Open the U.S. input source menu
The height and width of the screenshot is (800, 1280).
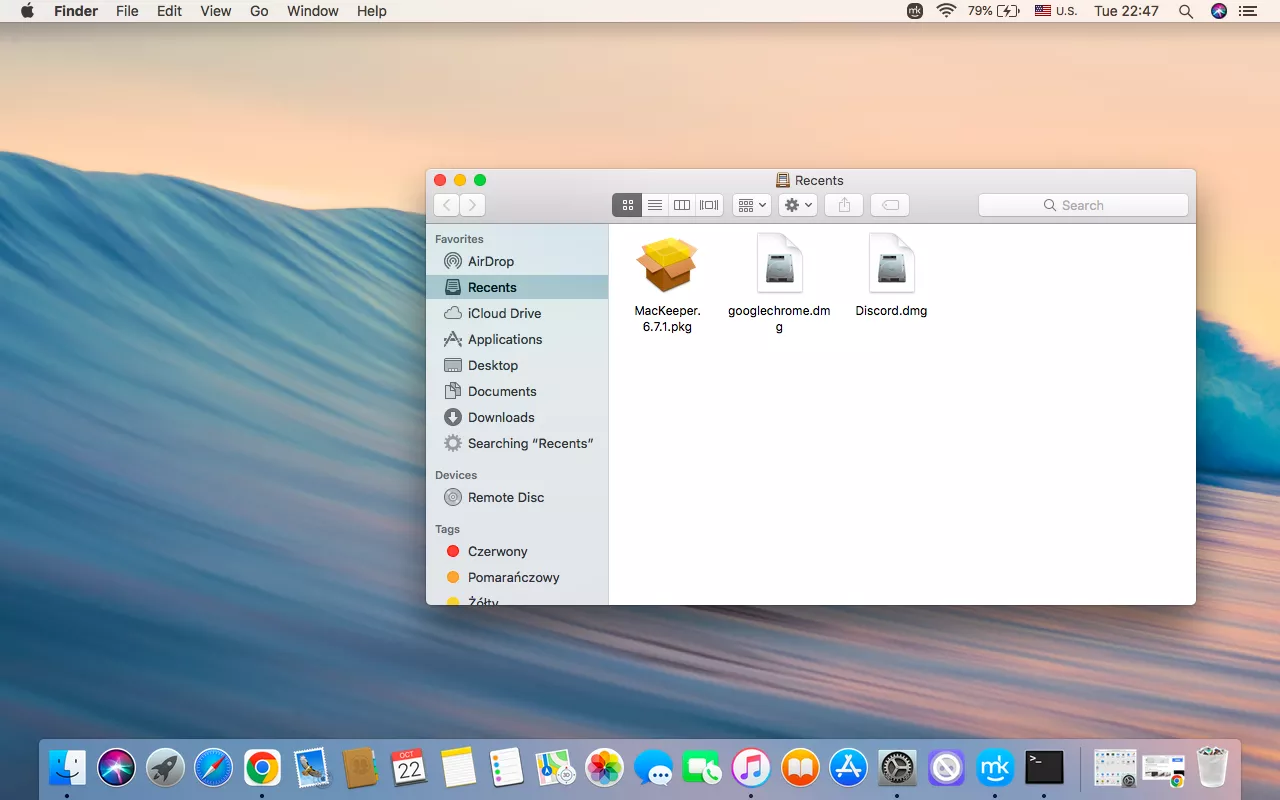tap(1056, 11)
